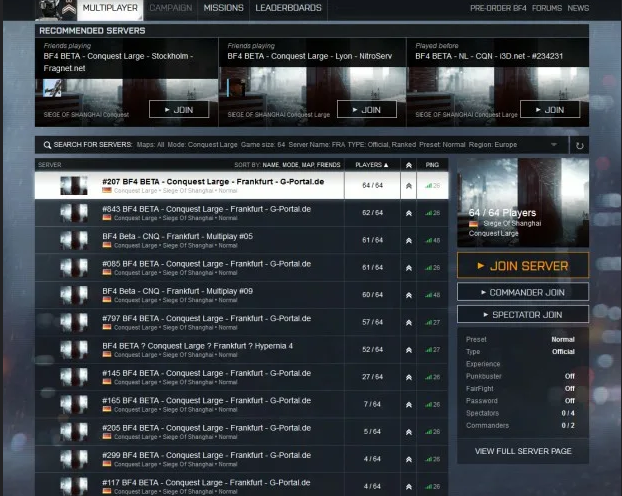Sort by favorites chevron column header
The image size is (622, 496).
point(409,165)
